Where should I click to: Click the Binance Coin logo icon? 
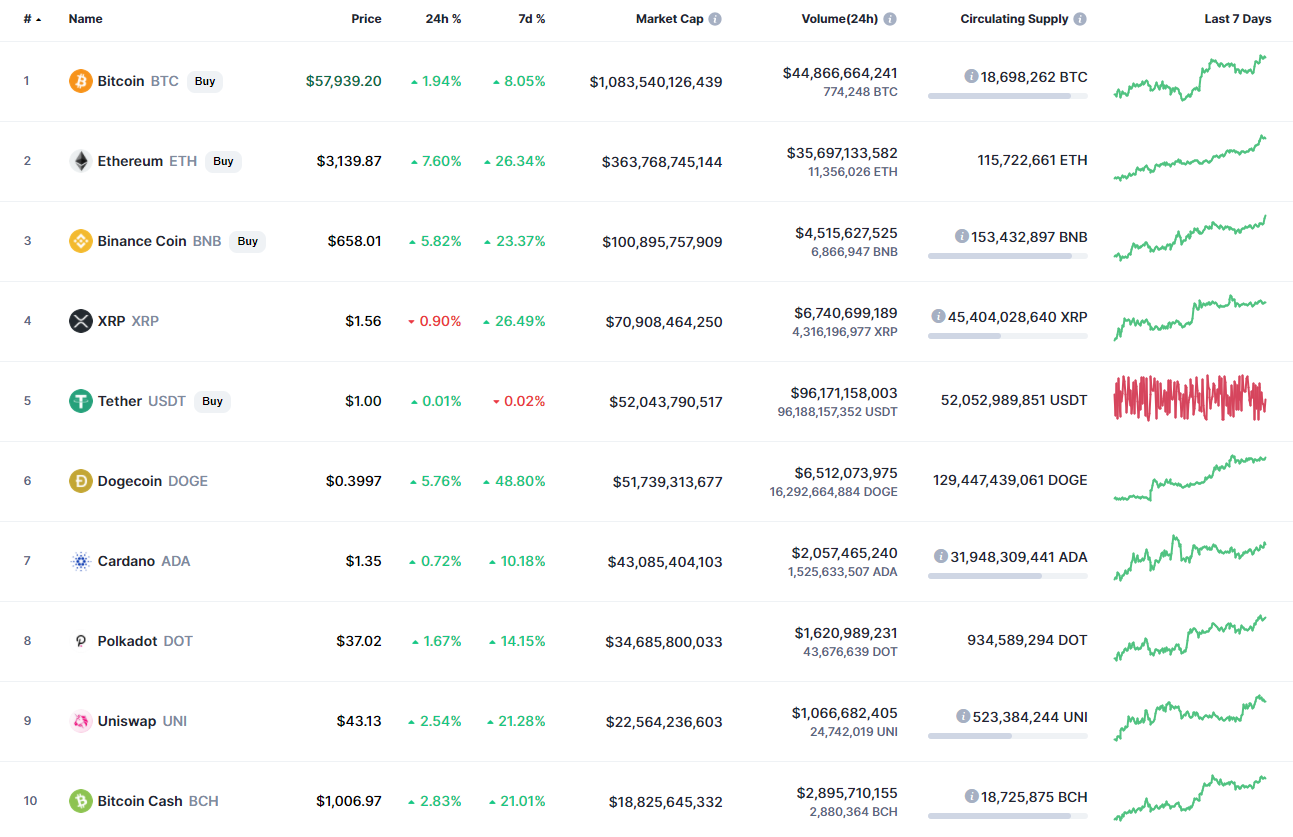81,241
